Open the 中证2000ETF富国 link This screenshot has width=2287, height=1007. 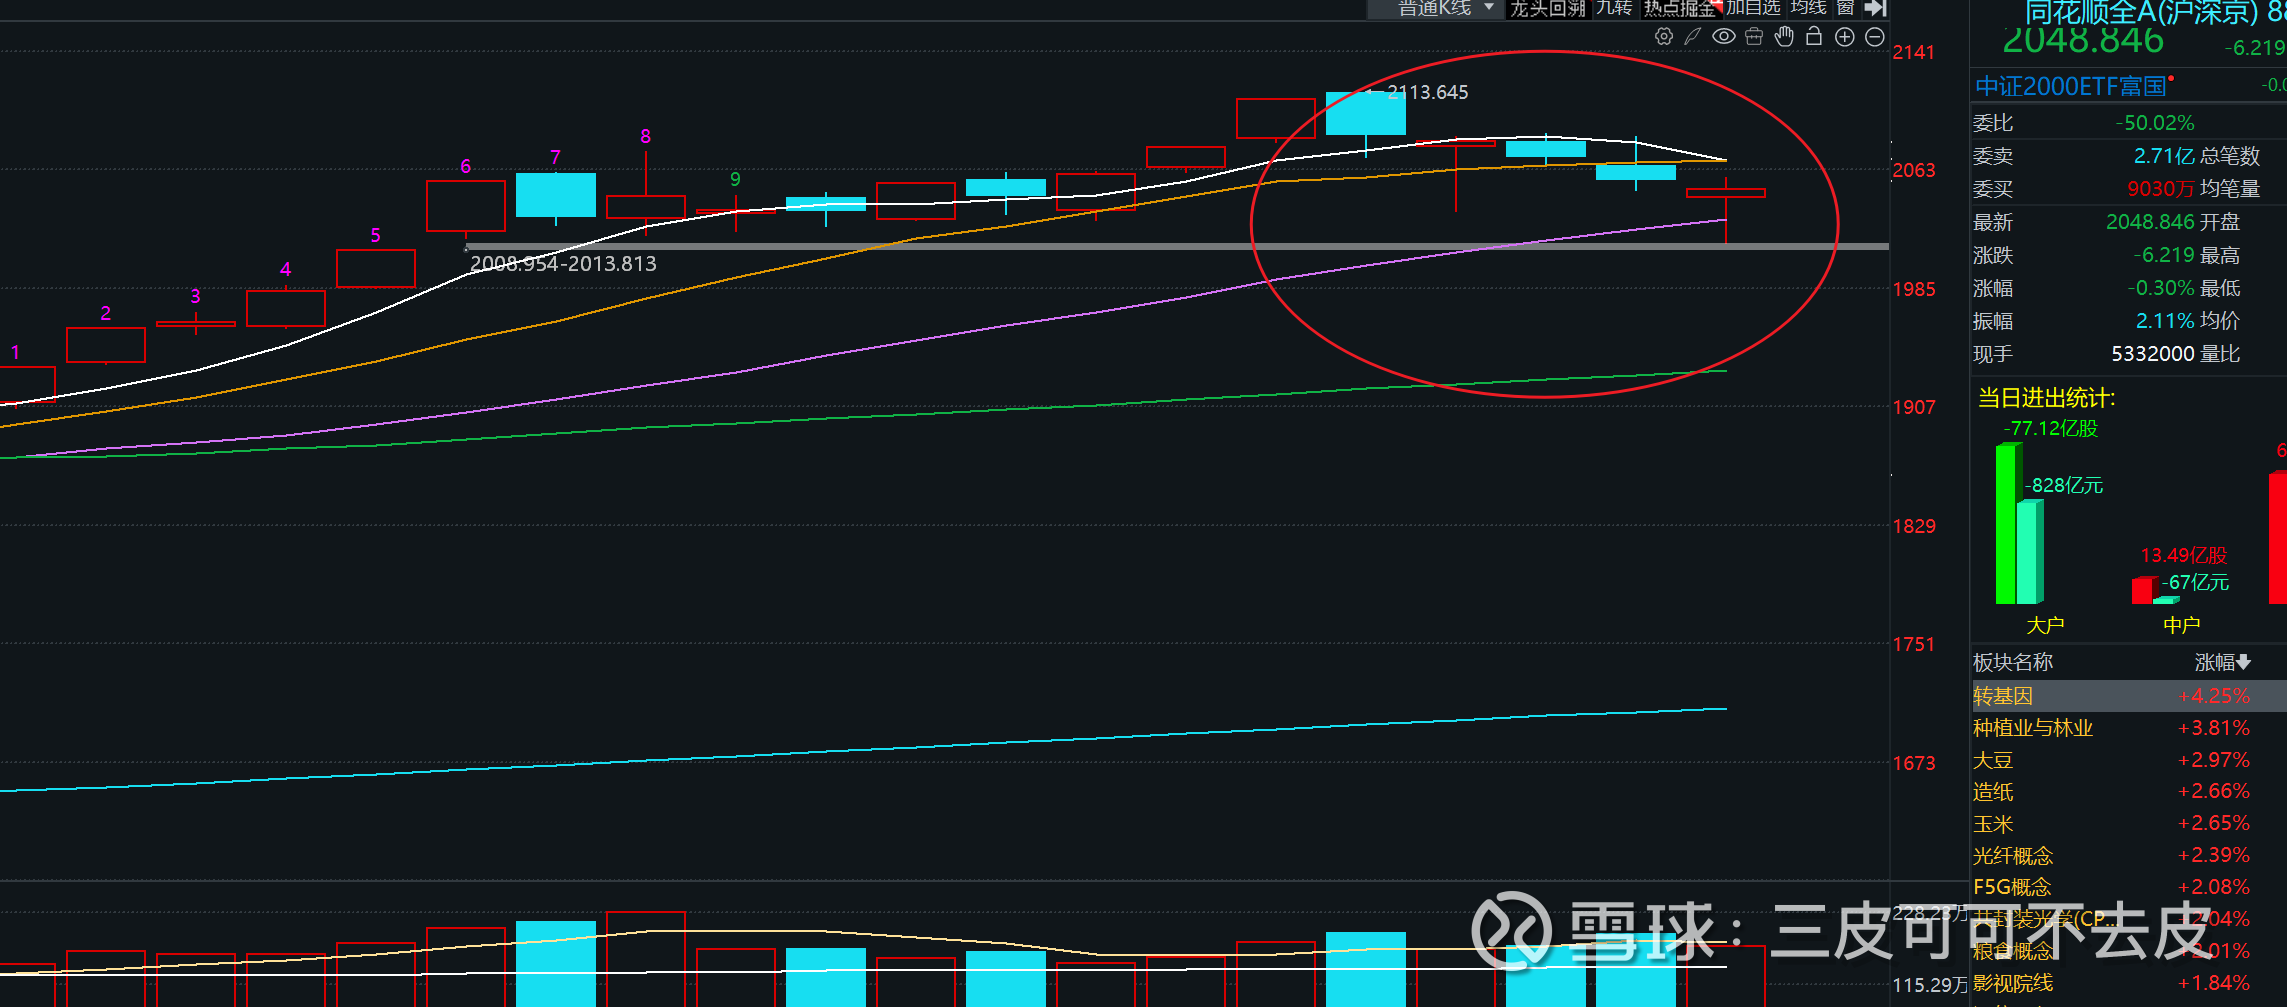[2070, 86]
